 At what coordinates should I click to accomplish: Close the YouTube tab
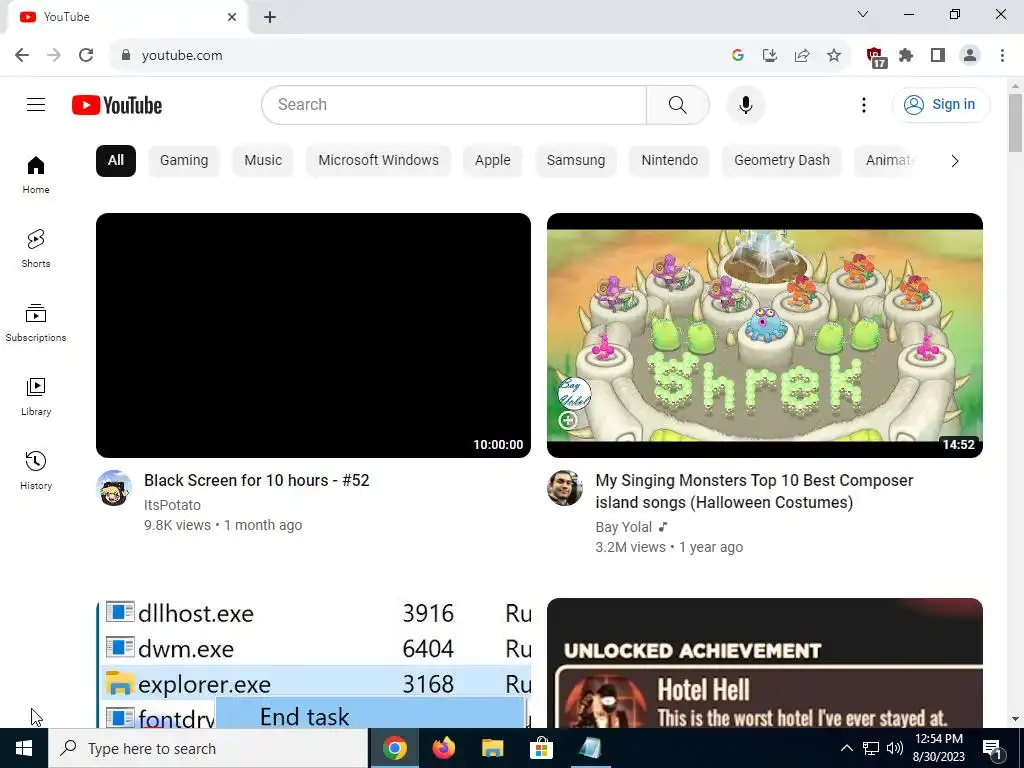tap(232, 17)
